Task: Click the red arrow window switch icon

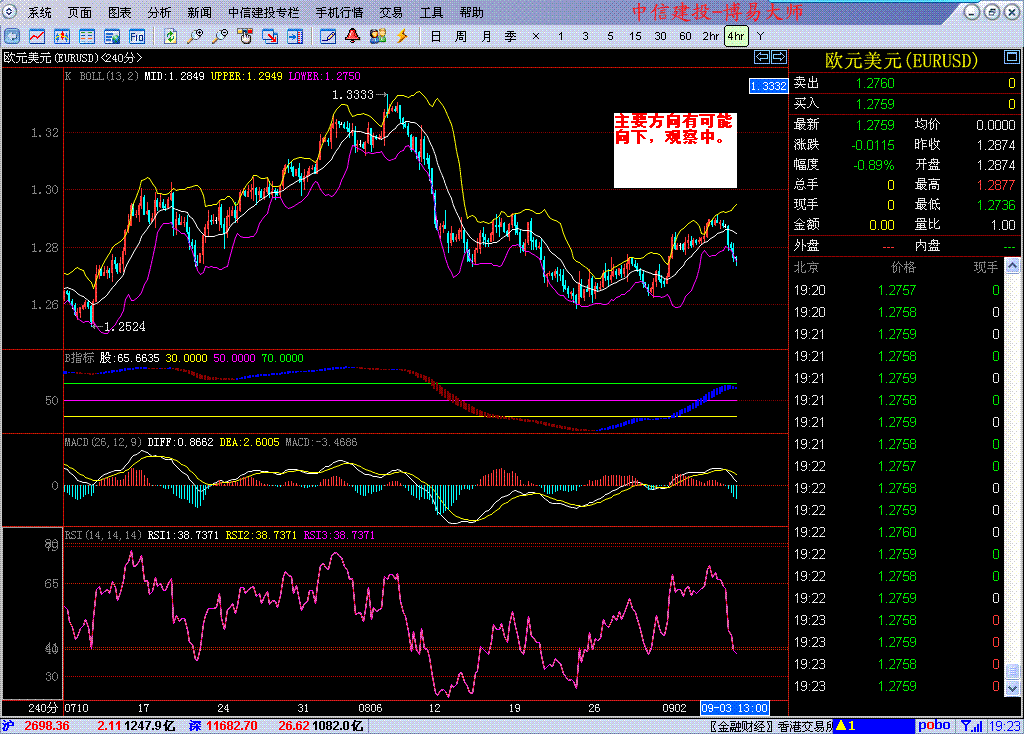Action: 270,36
